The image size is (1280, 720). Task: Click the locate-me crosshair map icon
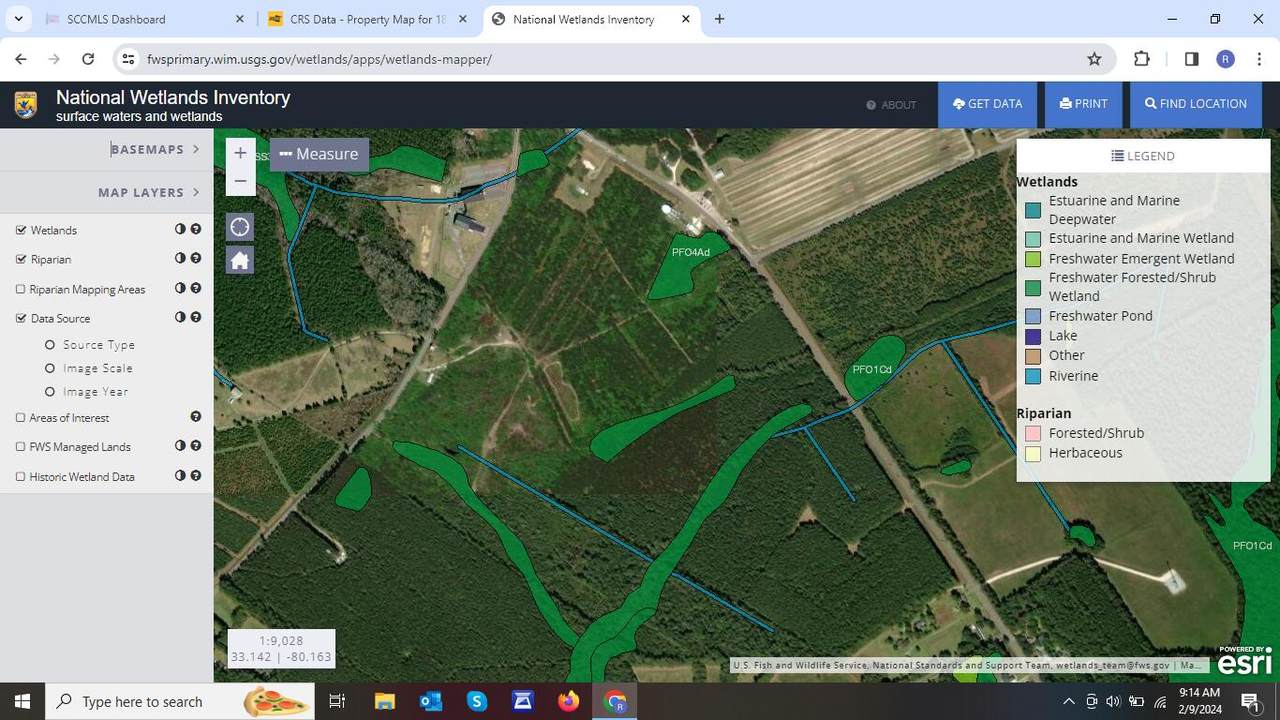(x=240, y=227)
